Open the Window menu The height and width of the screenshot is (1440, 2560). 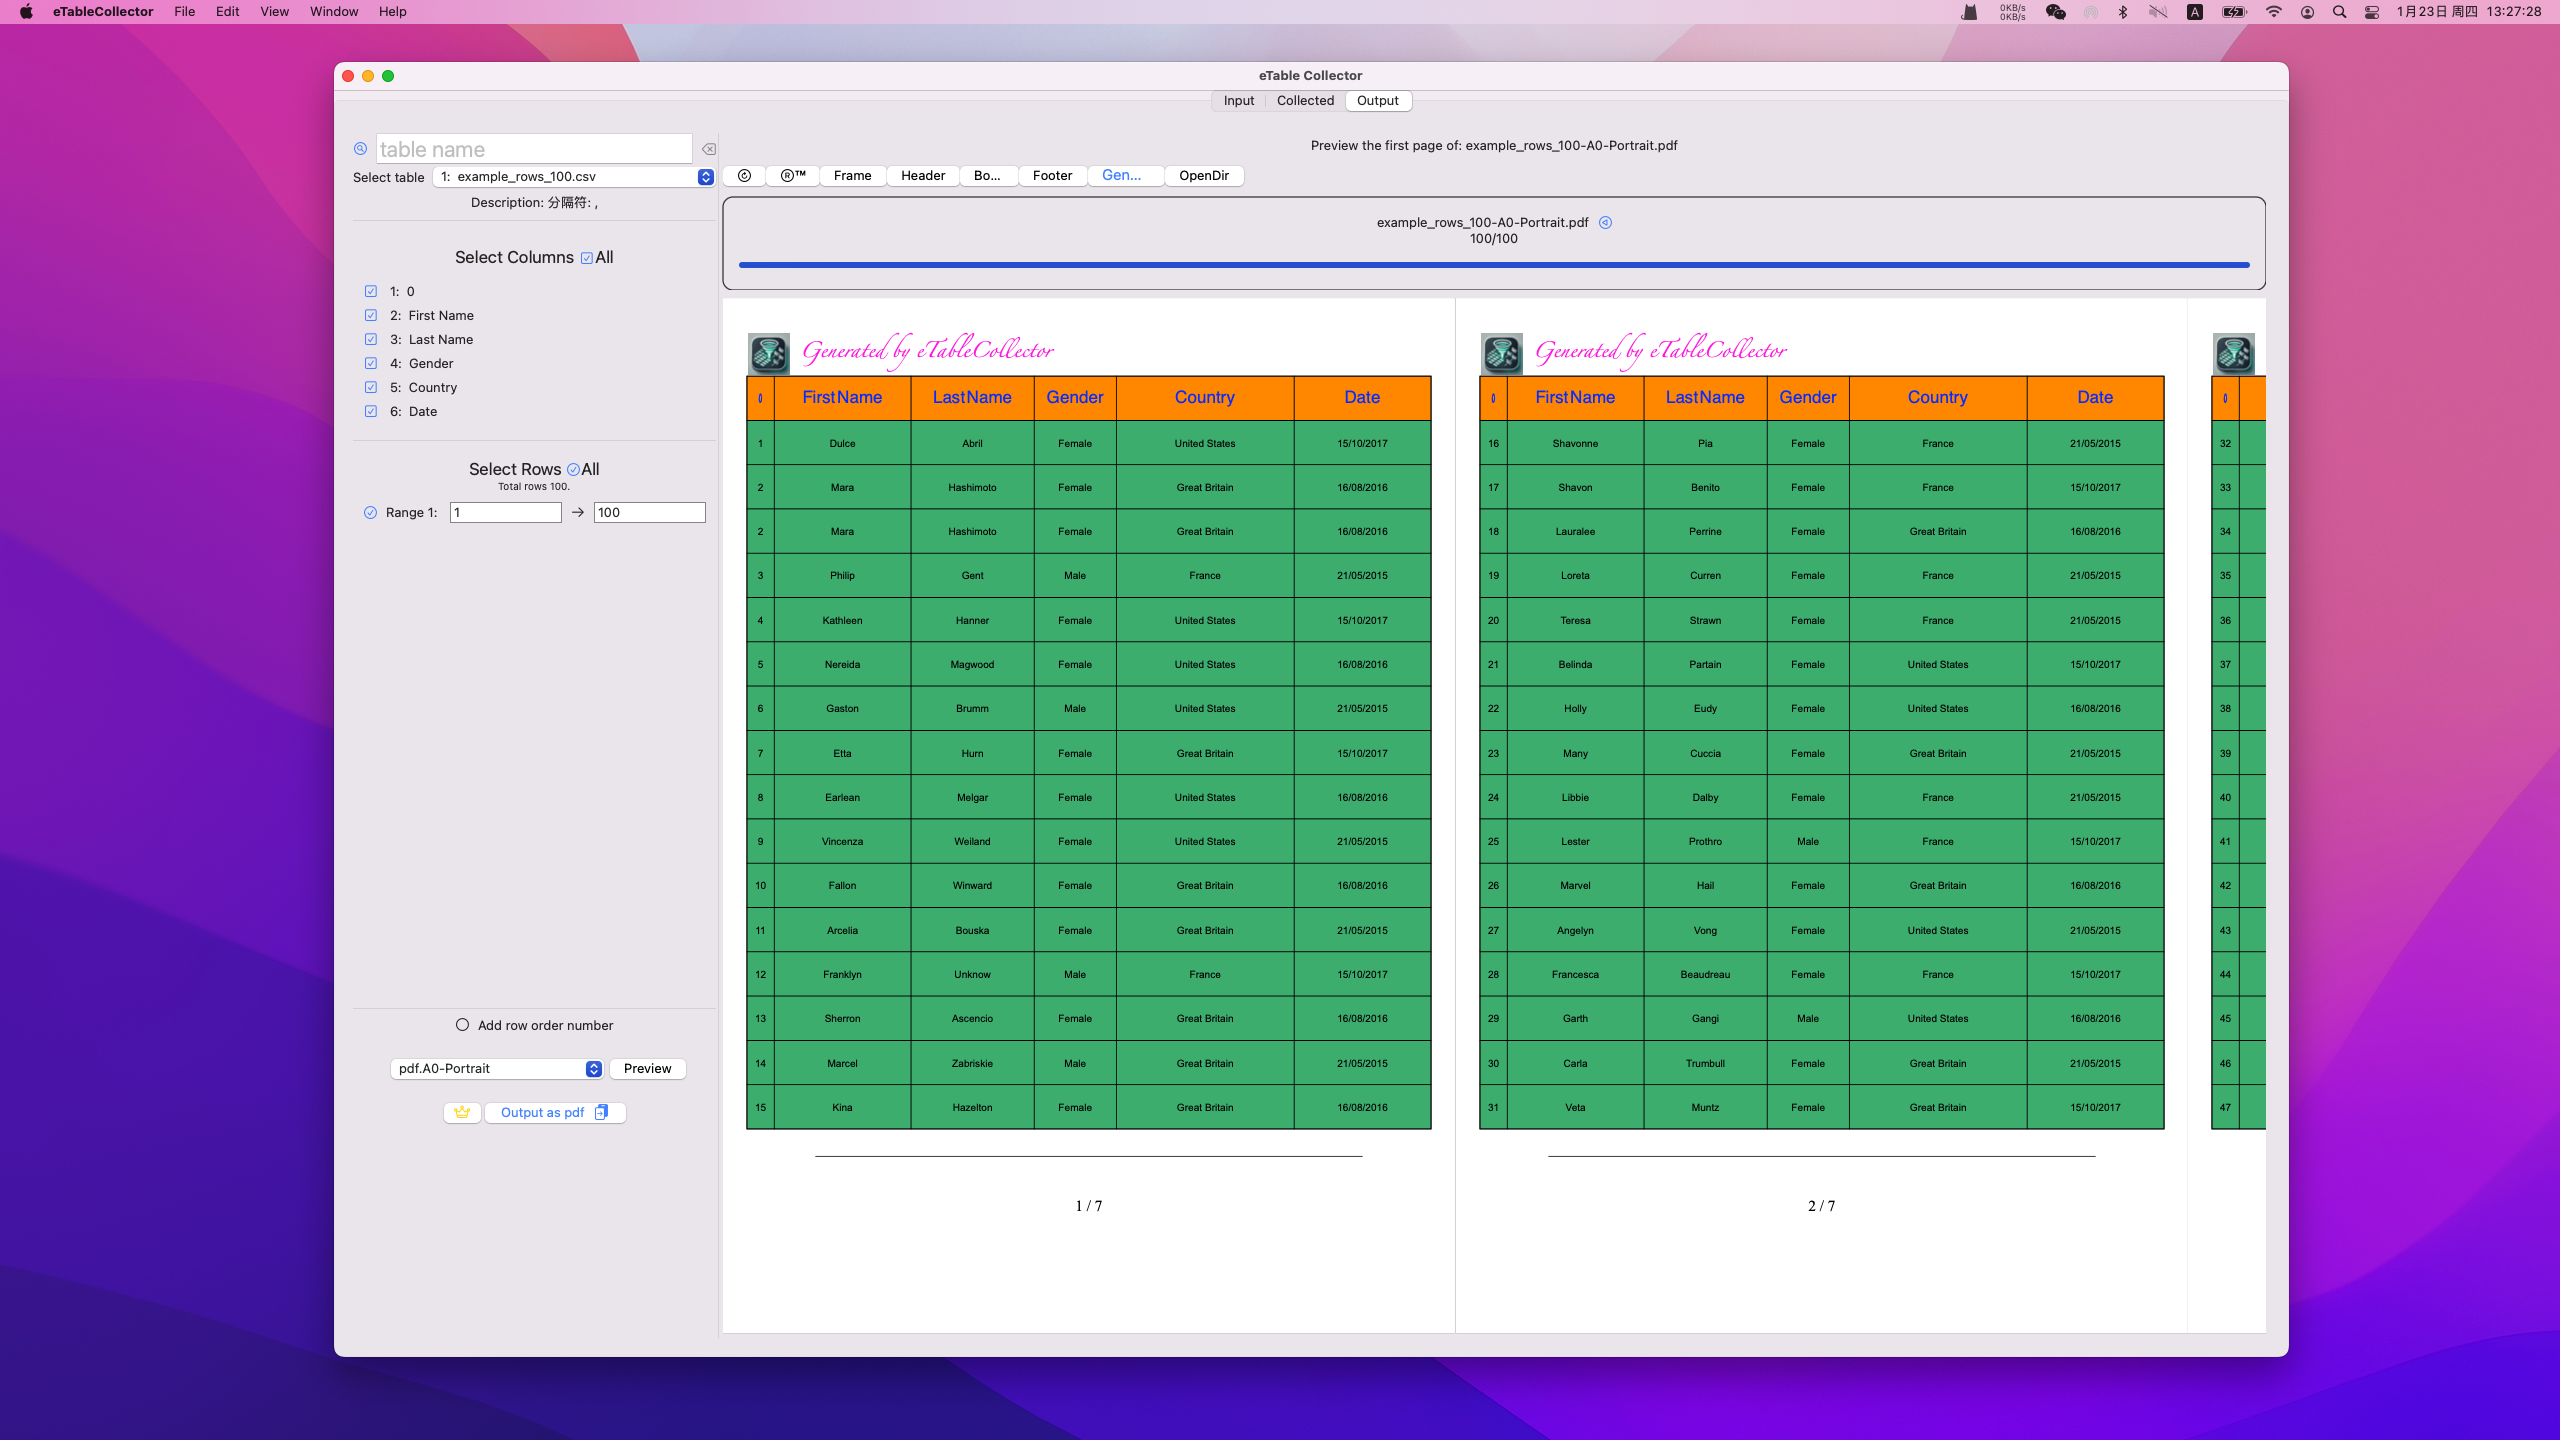click(x=334, y=12)
